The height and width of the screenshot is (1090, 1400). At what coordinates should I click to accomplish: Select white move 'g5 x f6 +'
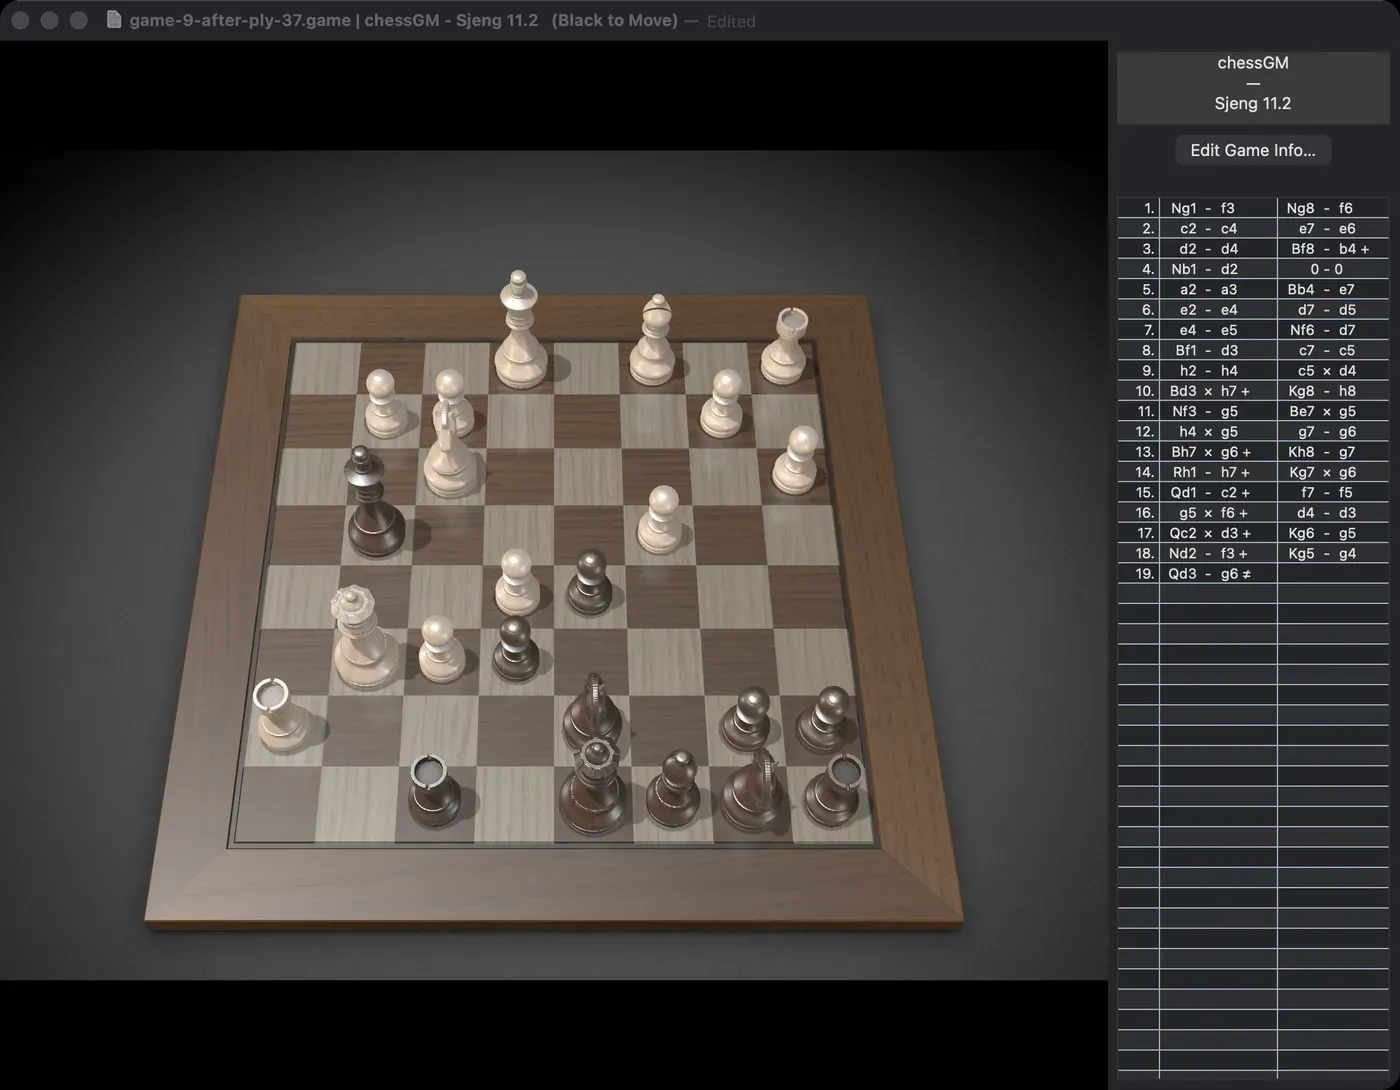[x=1218, y=513]
